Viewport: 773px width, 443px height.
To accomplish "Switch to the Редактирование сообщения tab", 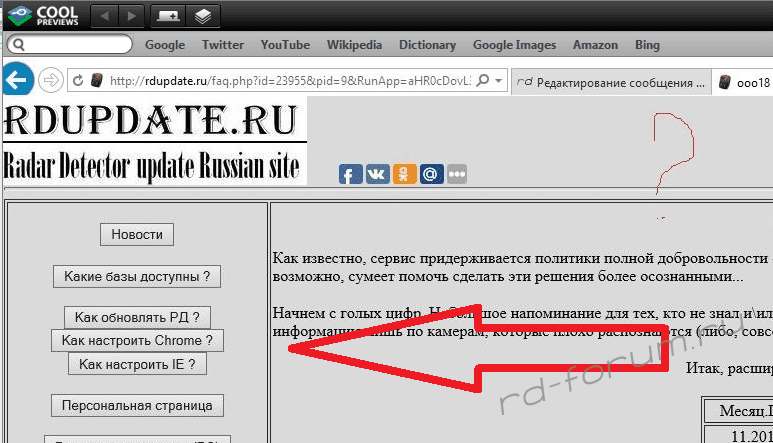I will coord(610,82).
